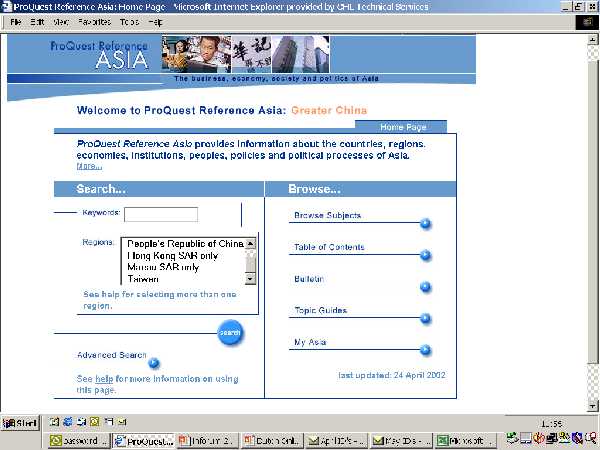Click the first quick launch icon next to Start
This screenshot has width=600, height=450.
coord(54,422)
